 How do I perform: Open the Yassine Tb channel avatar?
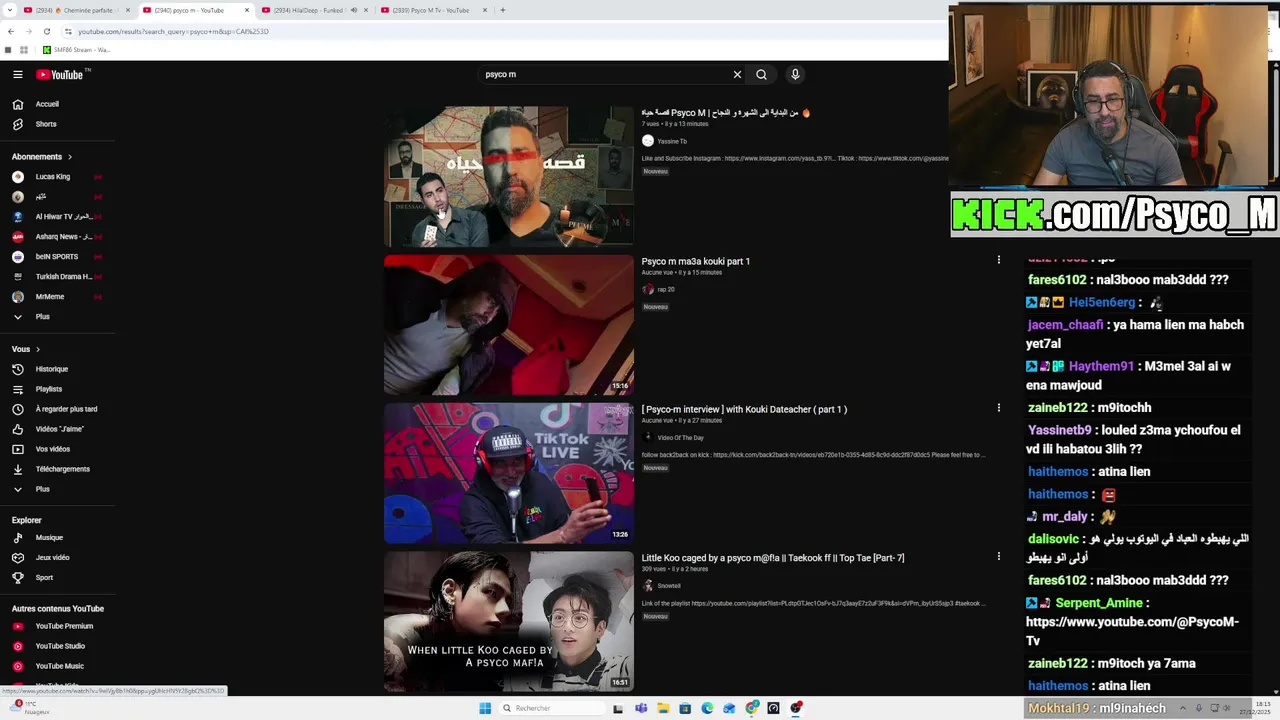point(648,141)
